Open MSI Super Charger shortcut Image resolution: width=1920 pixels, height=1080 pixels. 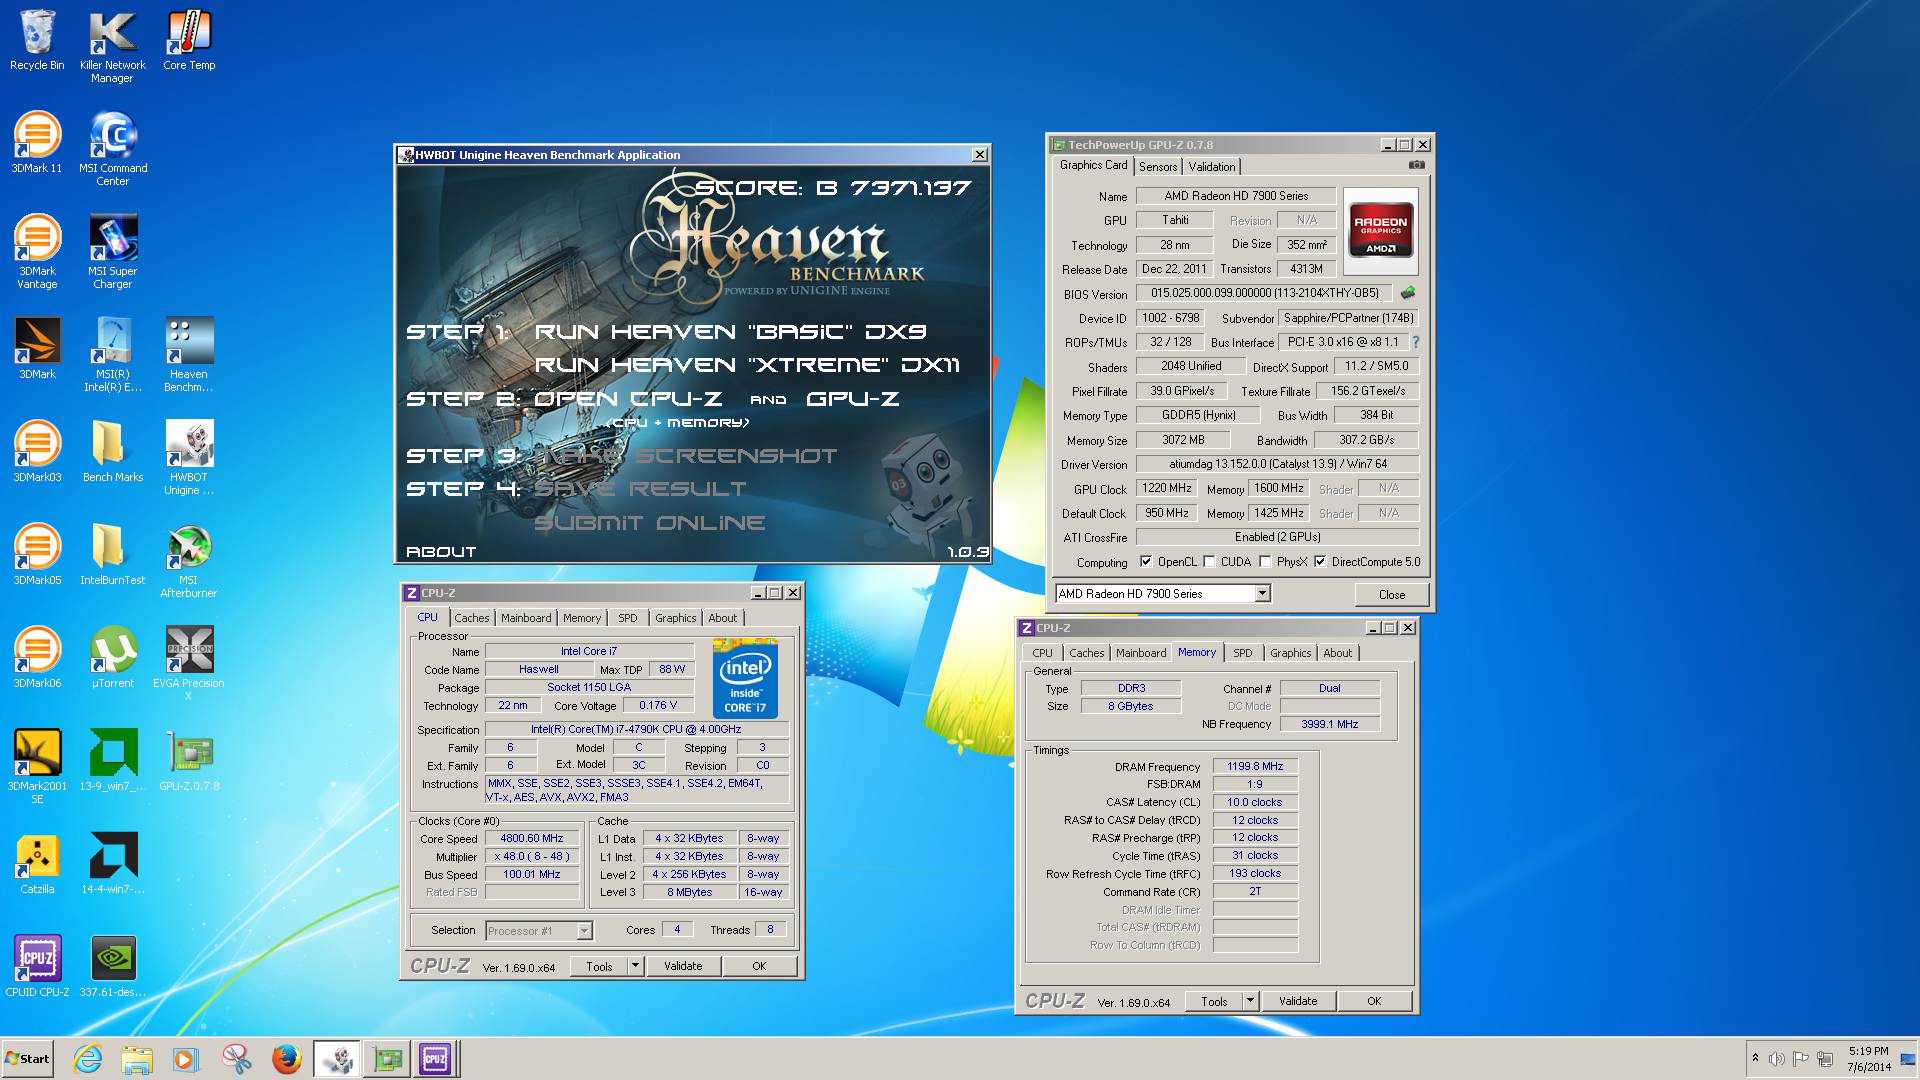pos(112,252)
